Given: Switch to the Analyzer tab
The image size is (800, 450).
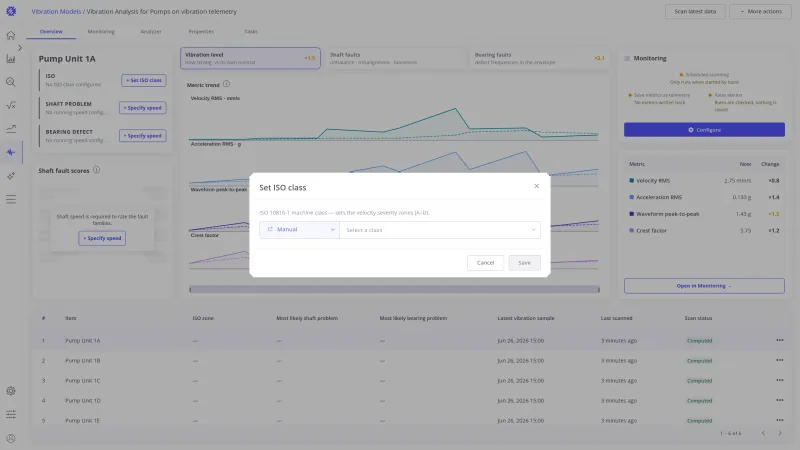Looking at the screenshot, I should tap(151, 32).
